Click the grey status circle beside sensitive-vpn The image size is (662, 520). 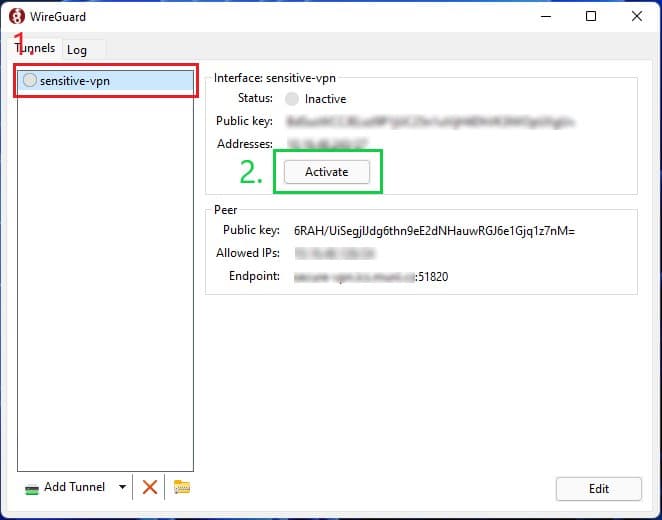click(x=30, y=81)
